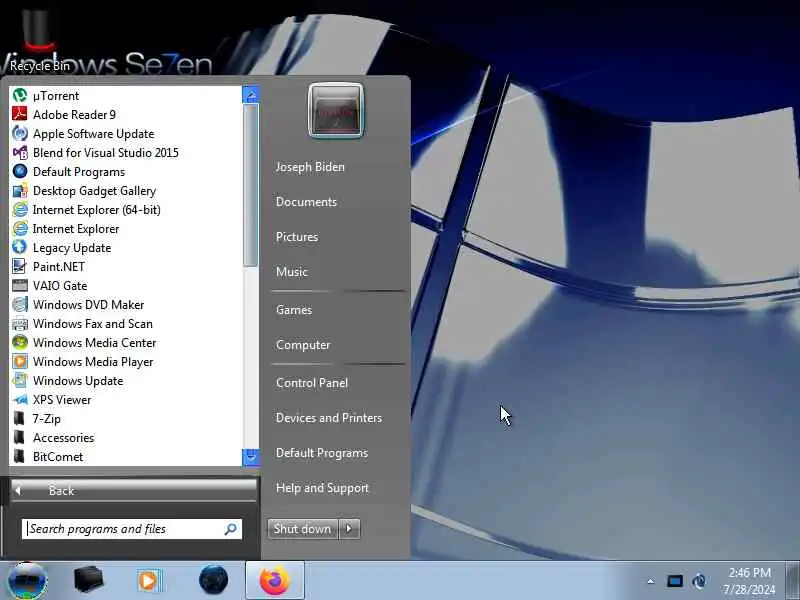Open the monitor icon in system tray
Screen dimensions: 800x600
click(x=674, y=581)
